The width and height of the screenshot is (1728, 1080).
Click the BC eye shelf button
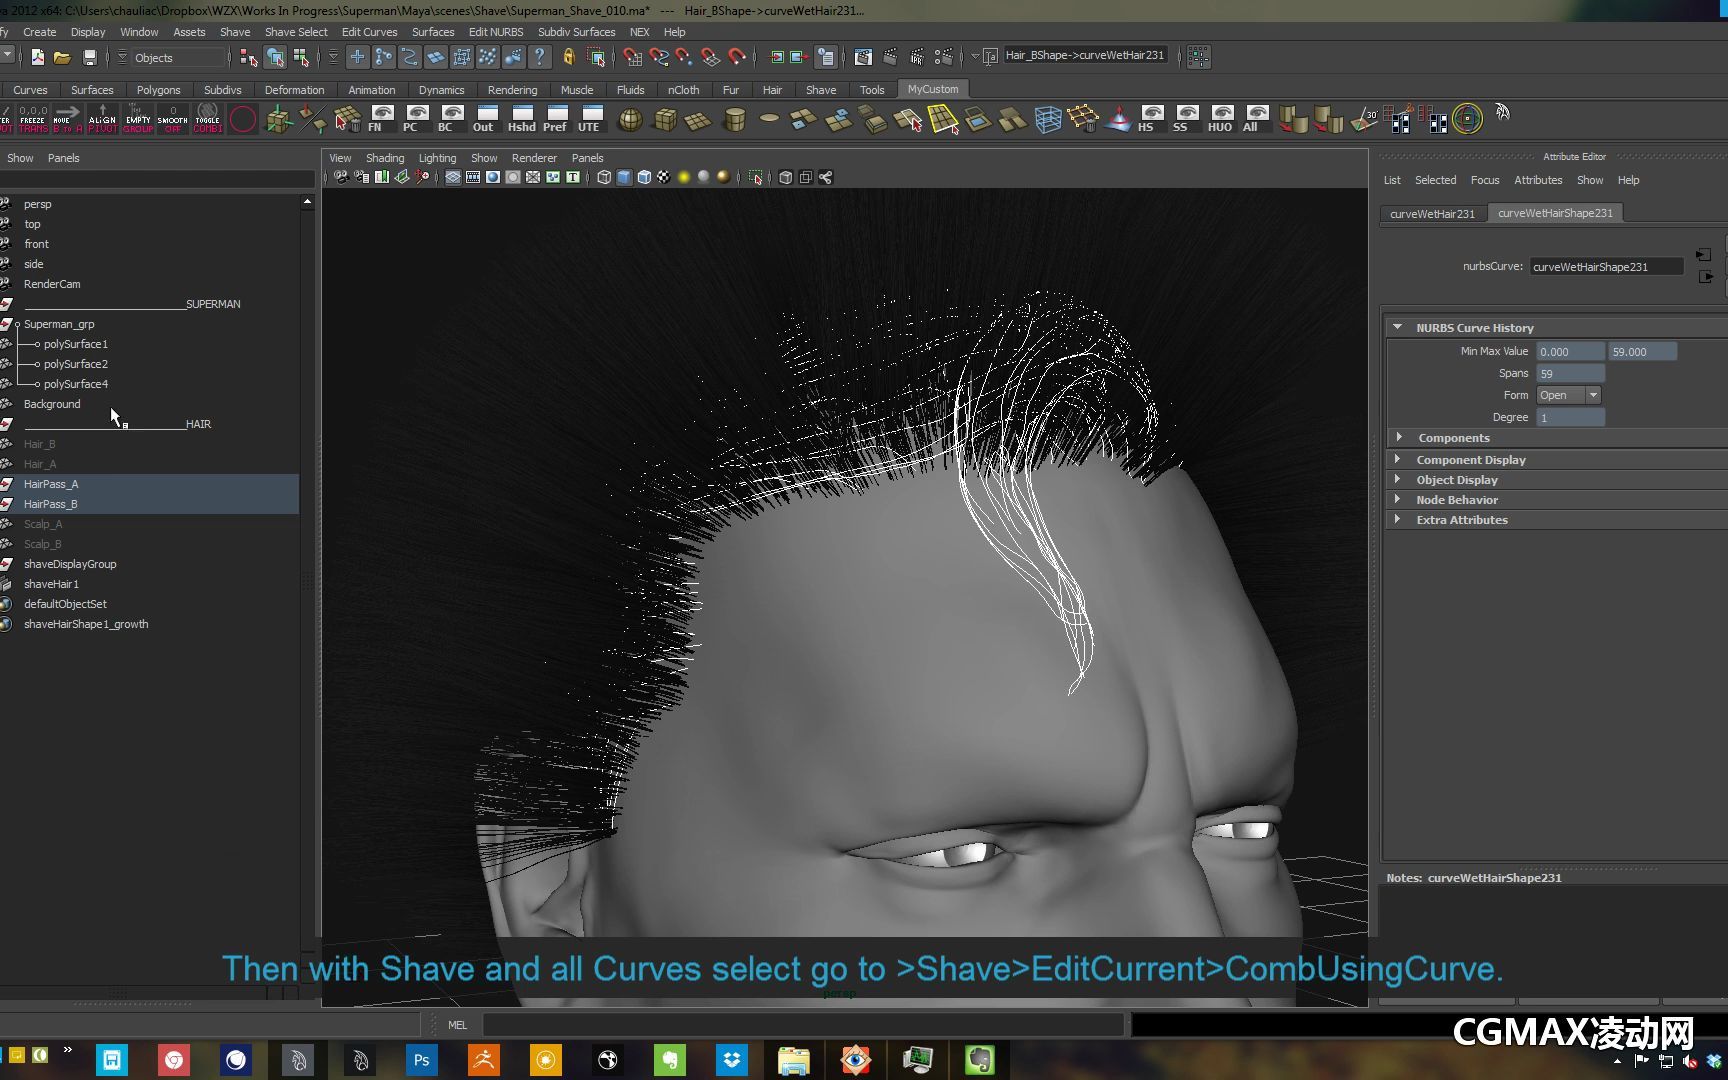tap(452, 119)
